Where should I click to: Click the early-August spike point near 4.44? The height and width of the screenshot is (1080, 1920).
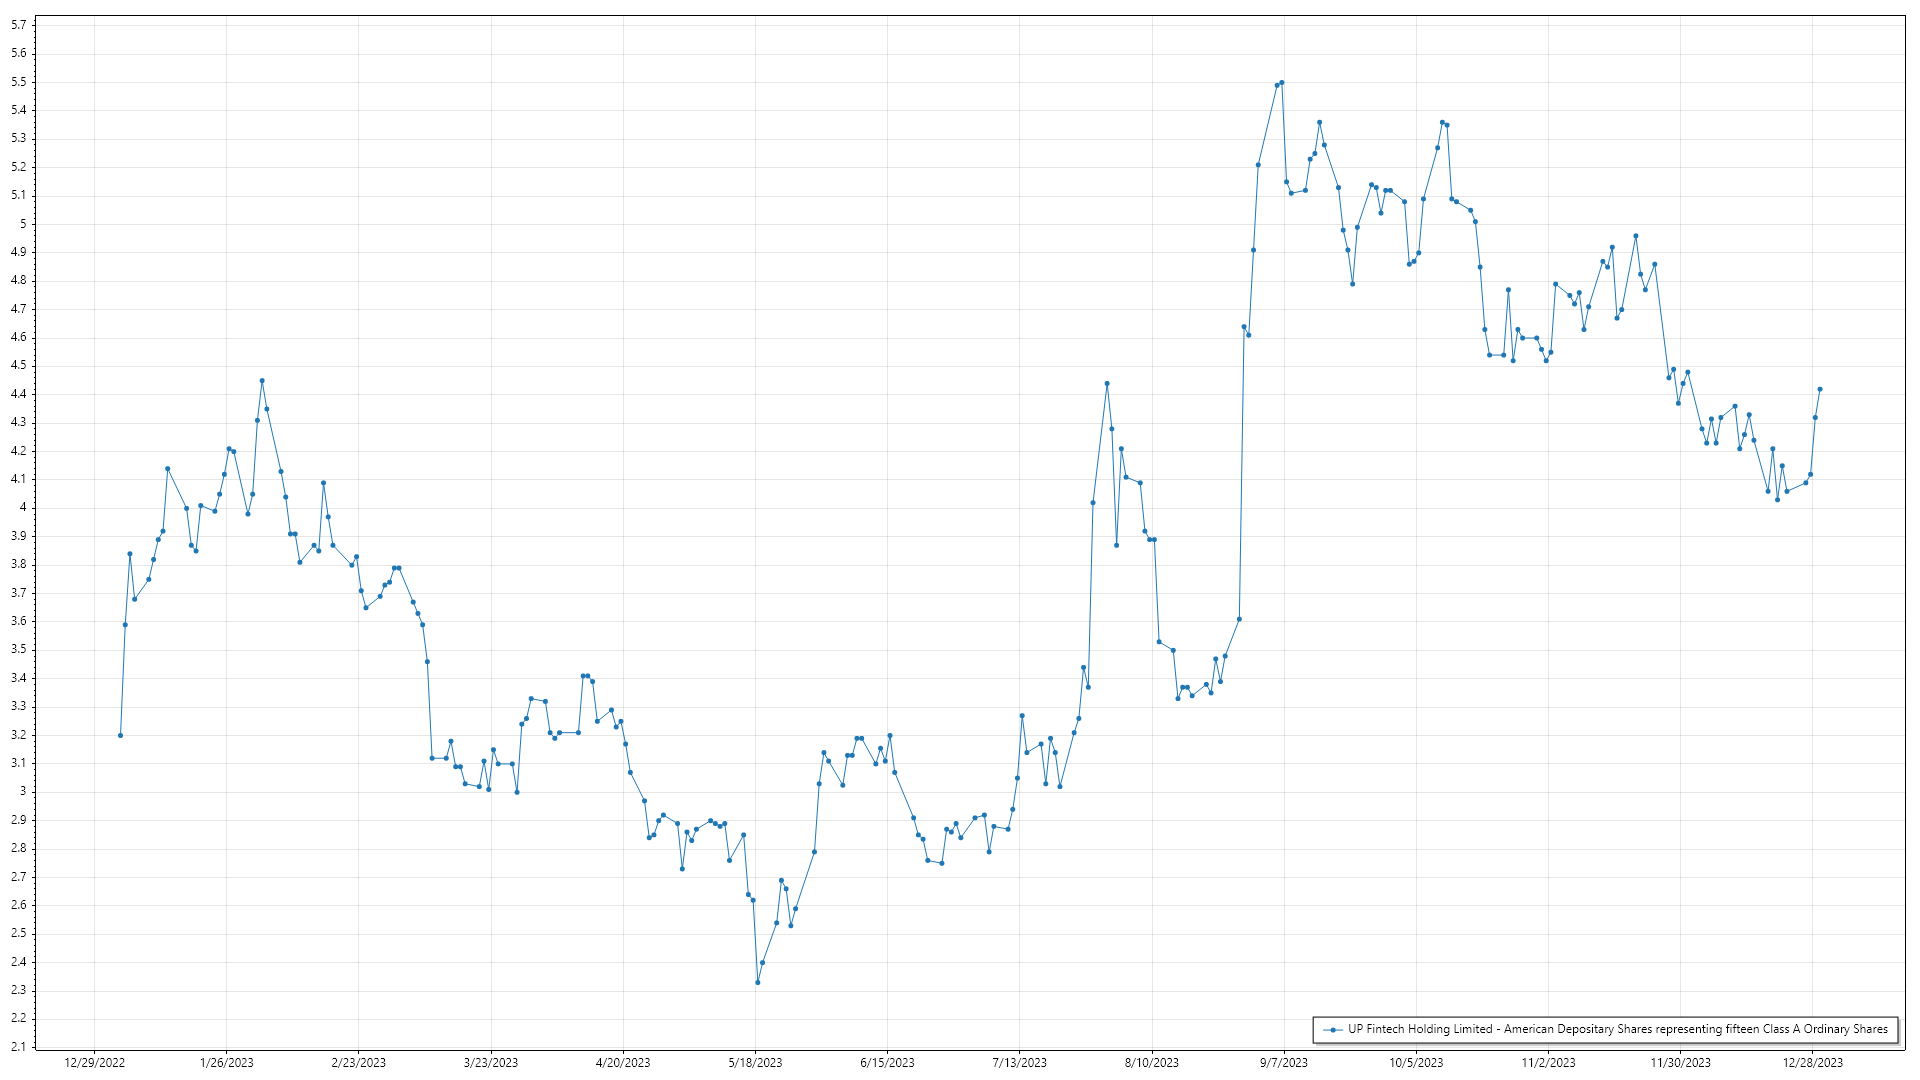click(x=1107, y=383)
